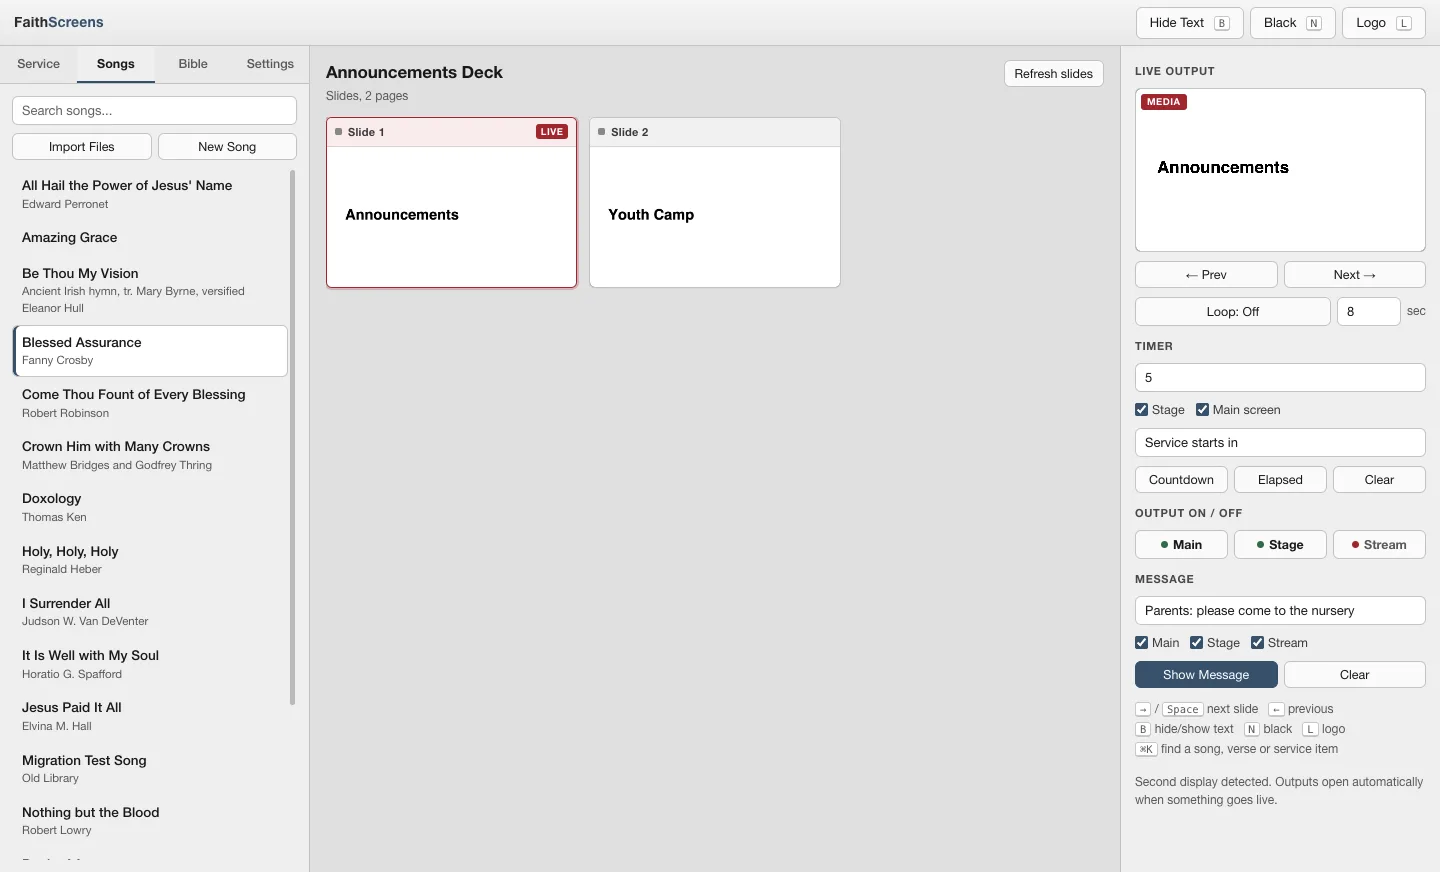
Task: Select the song Amazing Grace
Action: point(150,238)
